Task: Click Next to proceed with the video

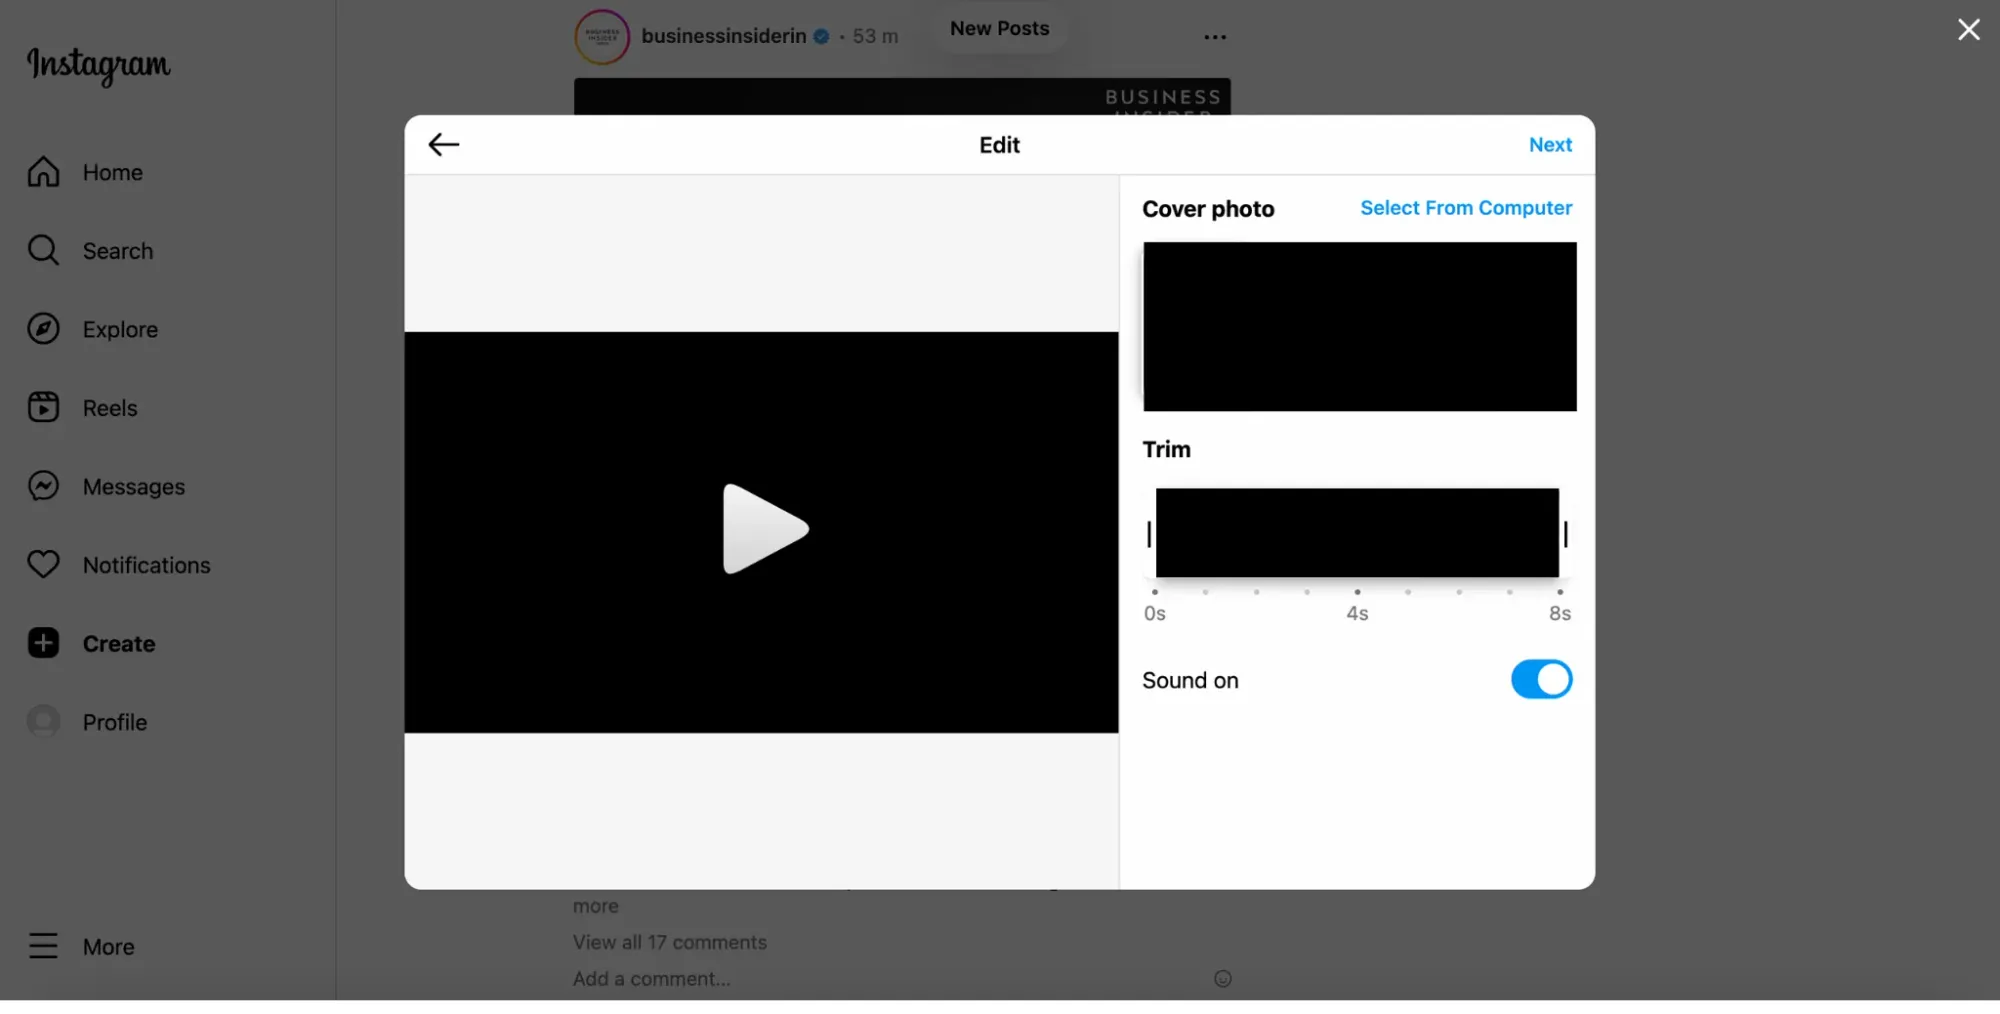Action: pos(1550,145)
